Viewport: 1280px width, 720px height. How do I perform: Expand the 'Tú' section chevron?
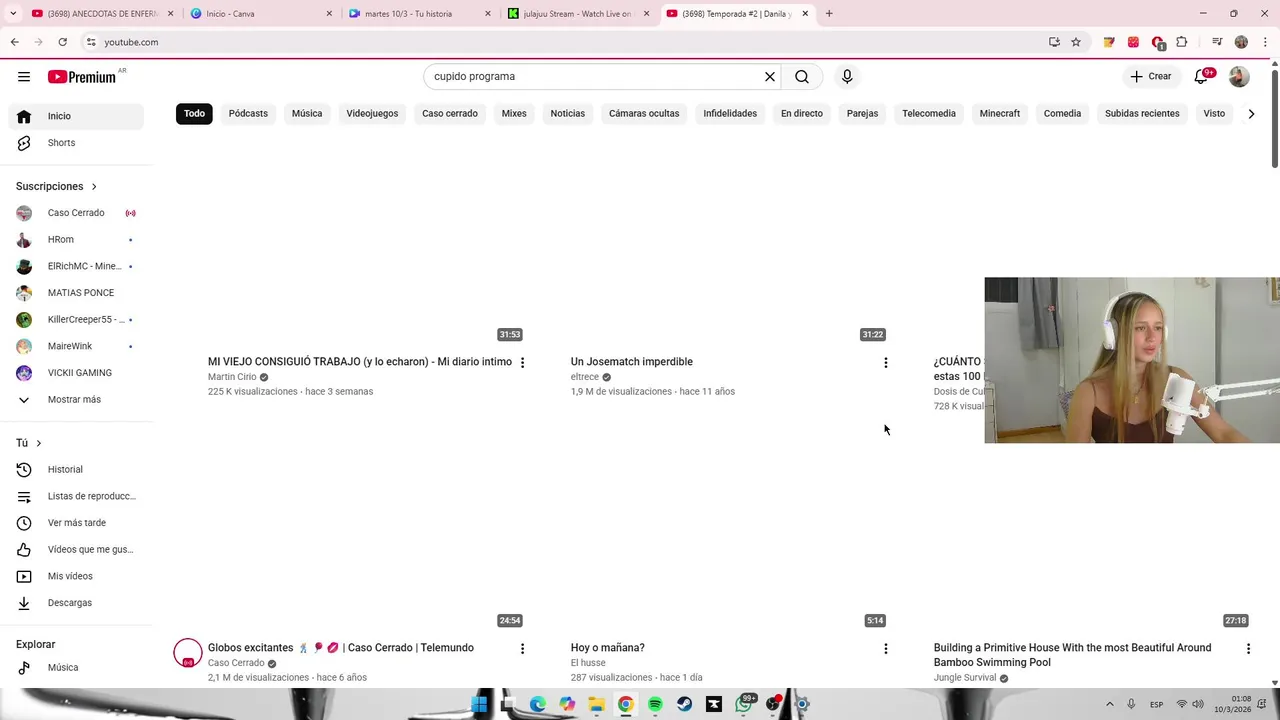coord(39,443)
